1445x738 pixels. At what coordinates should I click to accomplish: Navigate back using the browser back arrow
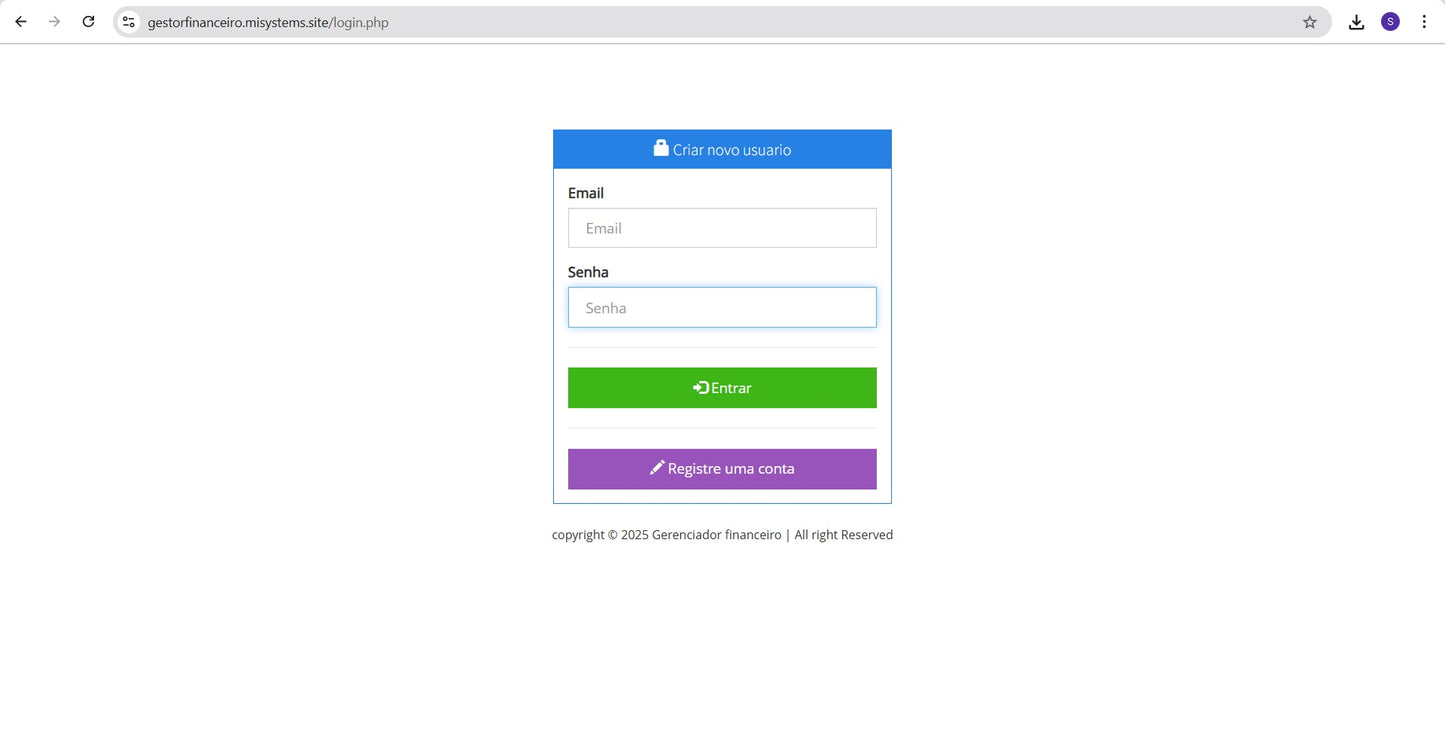[x=20, y=21]
